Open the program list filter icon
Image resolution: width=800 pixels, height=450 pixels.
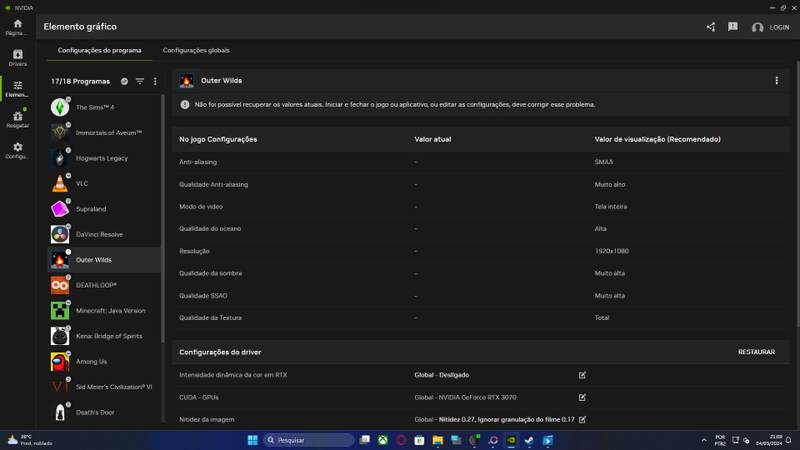[x=140, y=81]
